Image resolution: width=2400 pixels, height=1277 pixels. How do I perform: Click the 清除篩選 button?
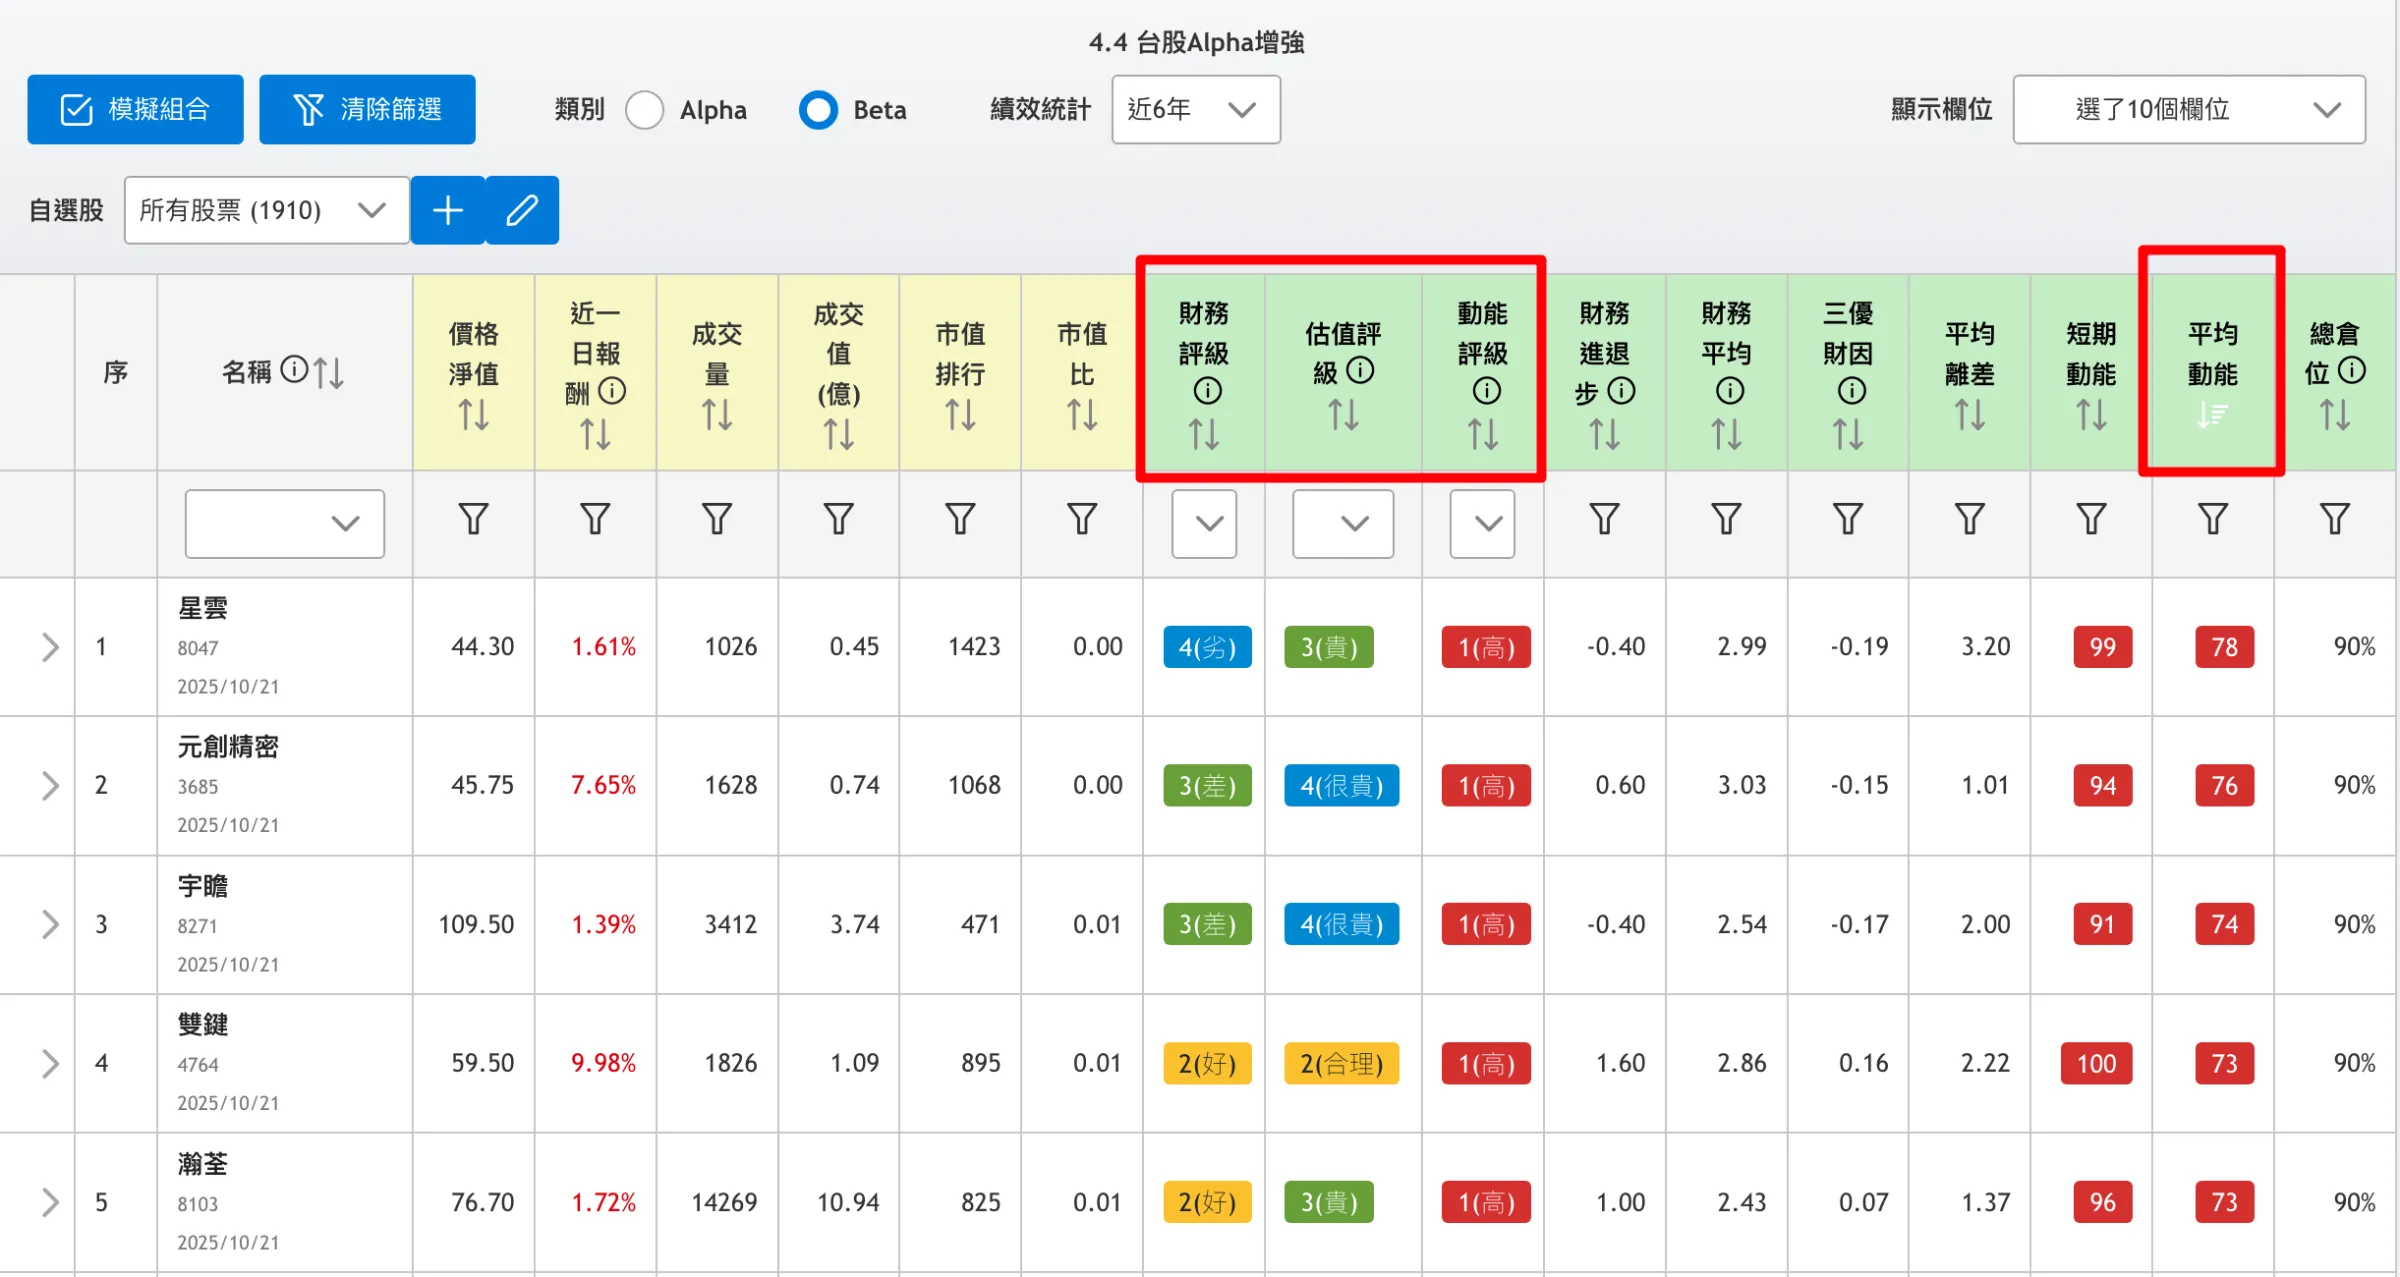367,109
